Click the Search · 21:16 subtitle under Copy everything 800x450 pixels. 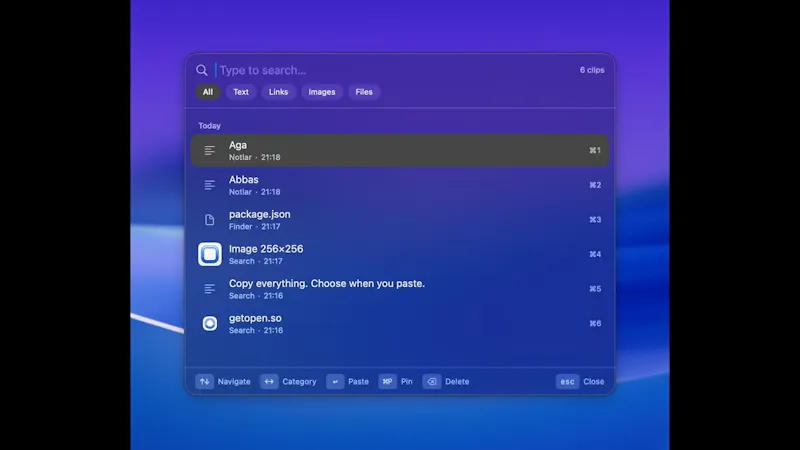[256, 296]
